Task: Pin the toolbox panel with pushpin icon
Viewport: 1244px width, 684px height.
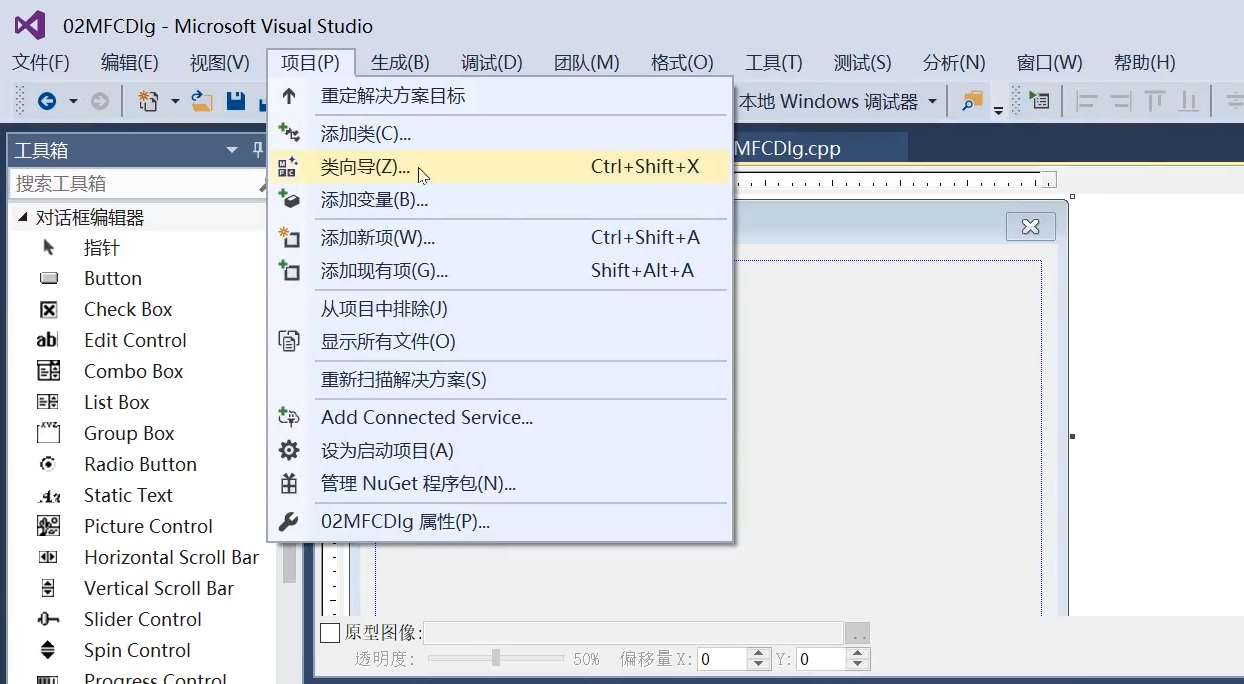Action: (x=258, y=150)
